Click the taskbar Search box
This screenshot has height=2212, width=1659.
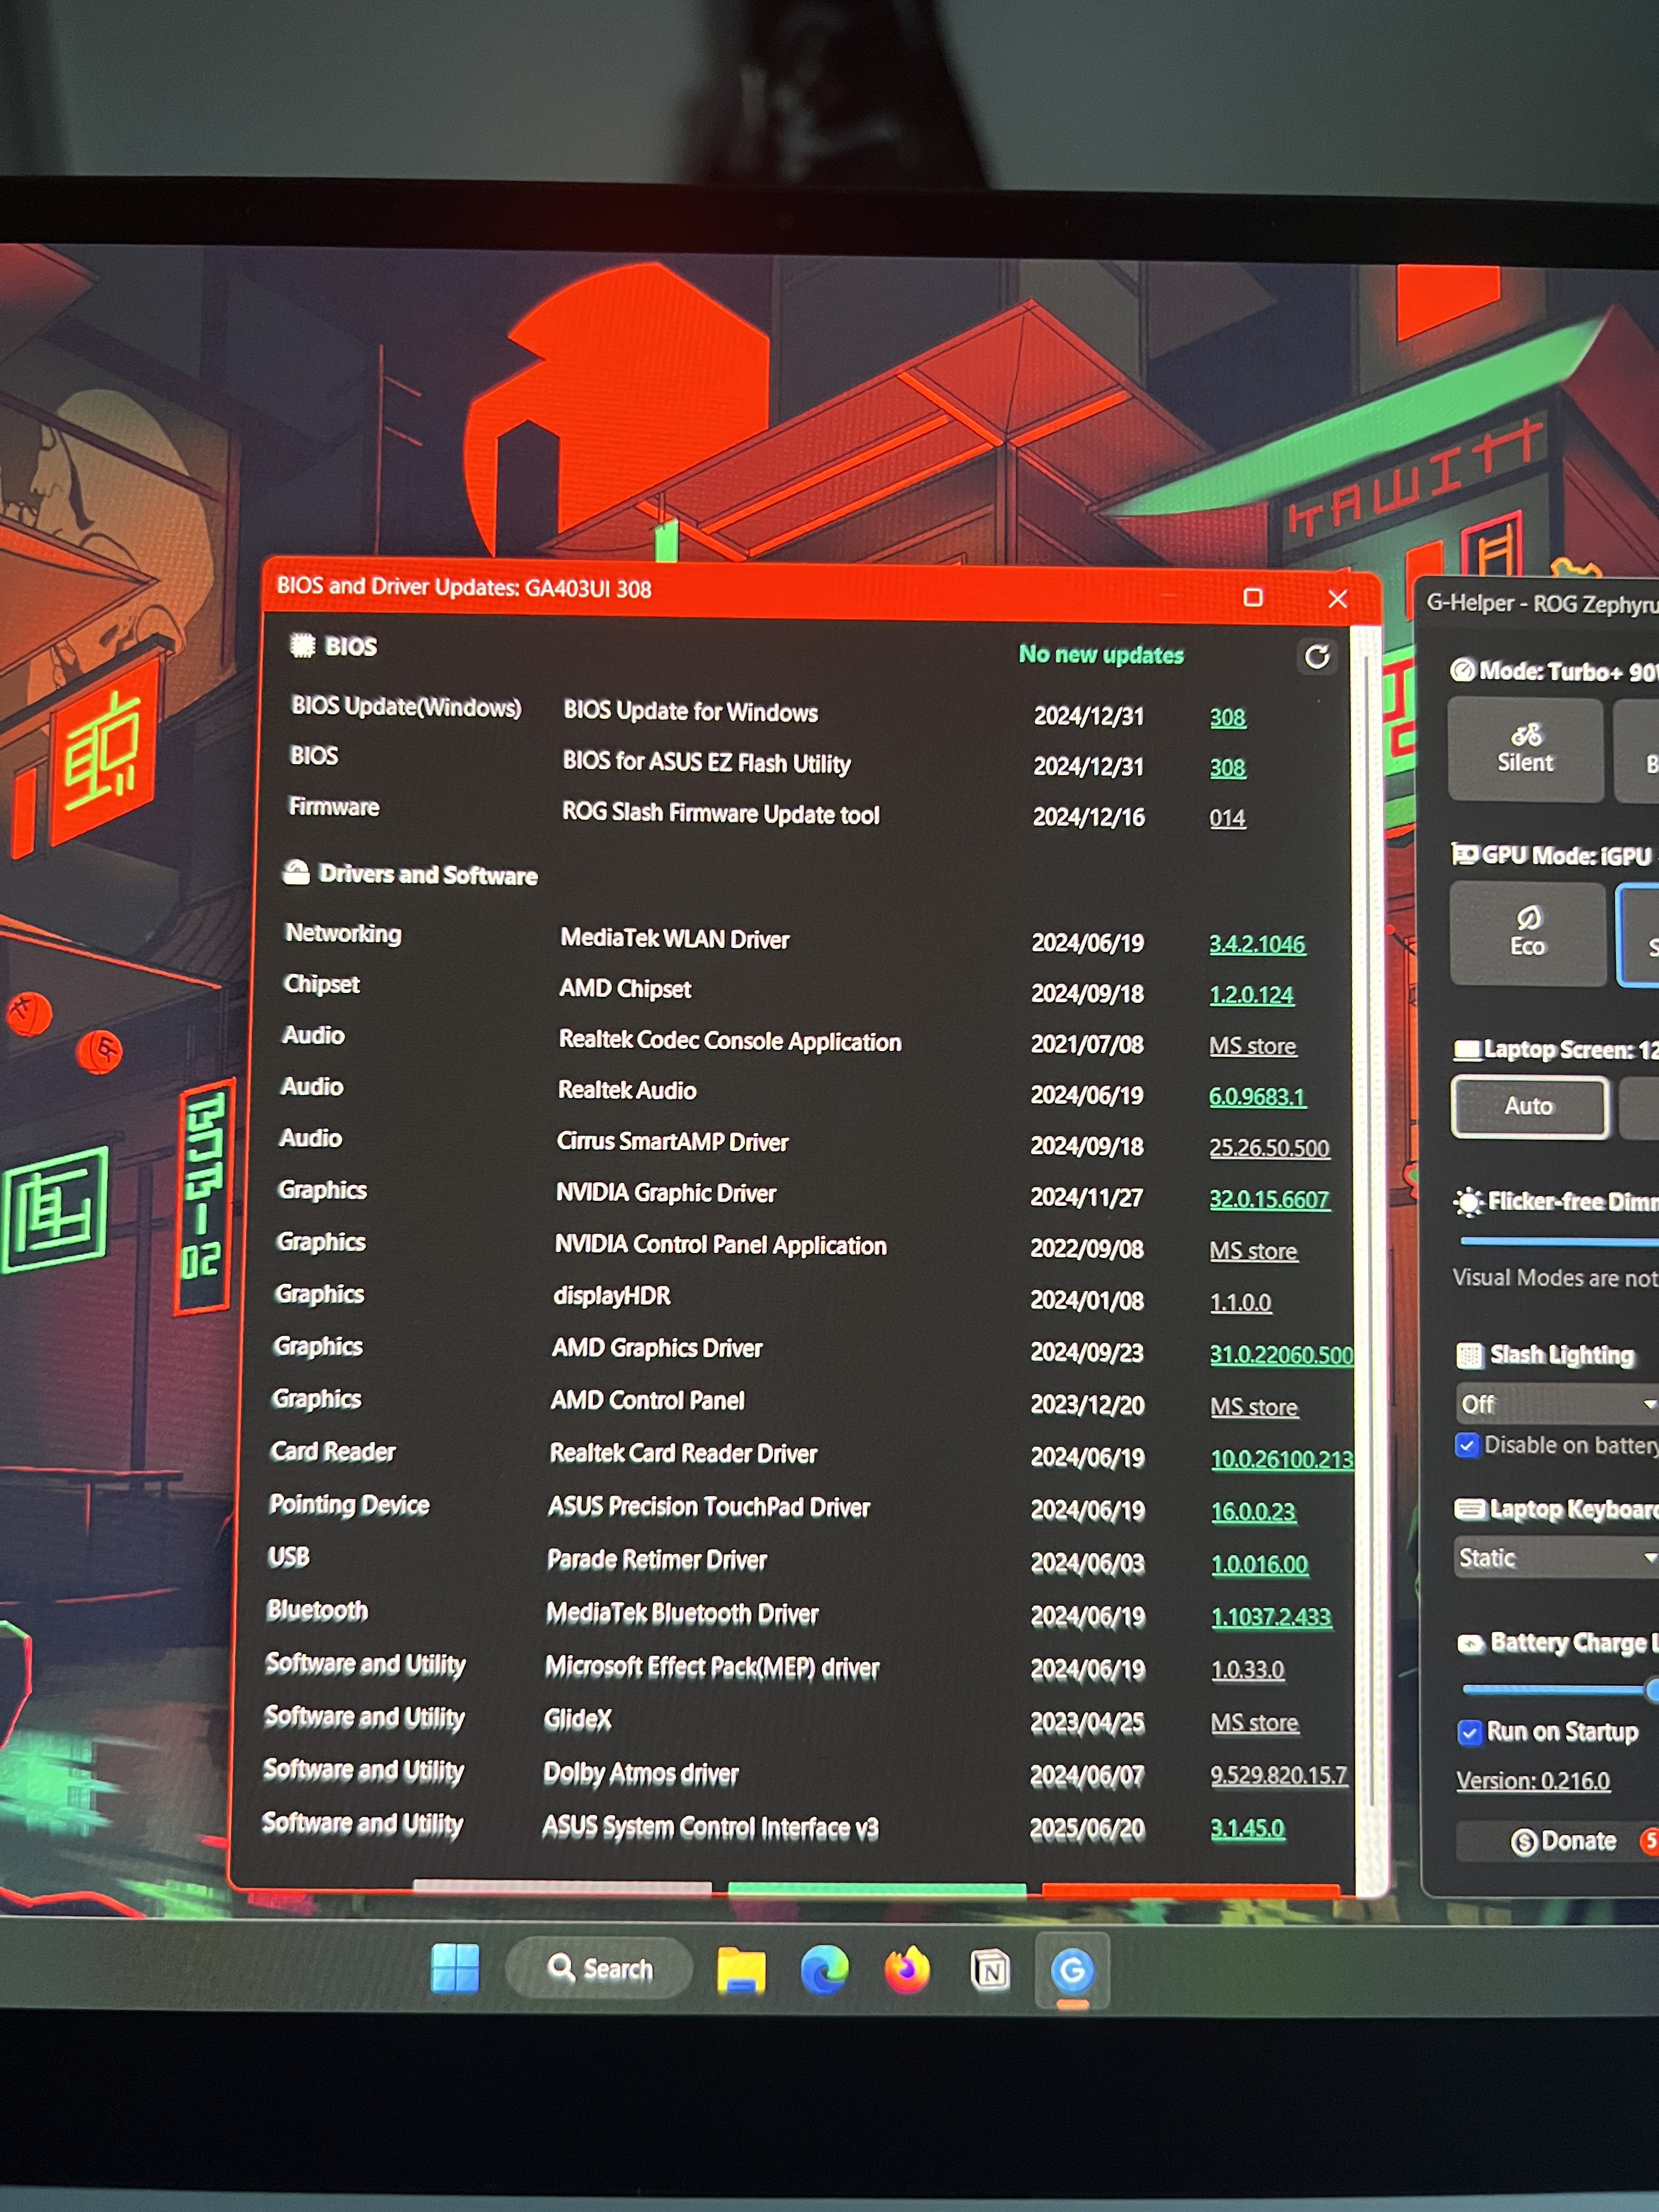tap(598, 1968)
